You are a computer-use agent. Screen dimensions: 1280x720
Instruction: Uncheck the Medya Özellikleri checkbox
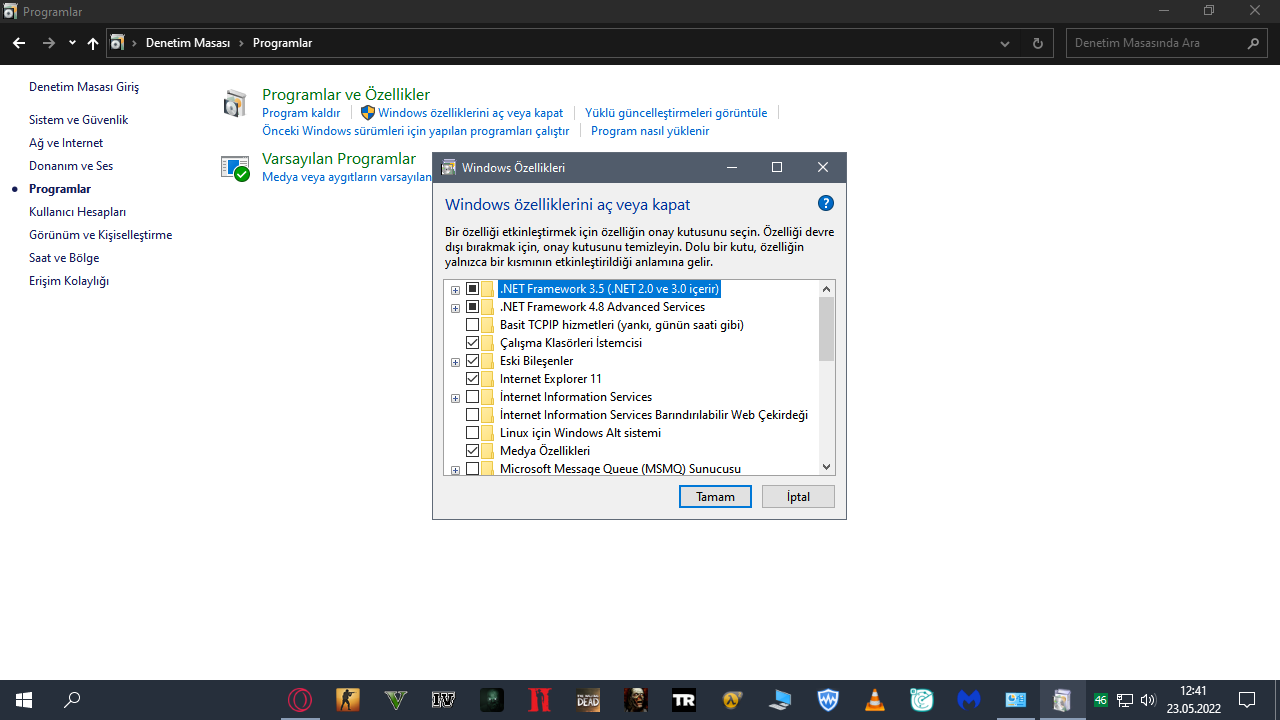[x=473, y=451]
